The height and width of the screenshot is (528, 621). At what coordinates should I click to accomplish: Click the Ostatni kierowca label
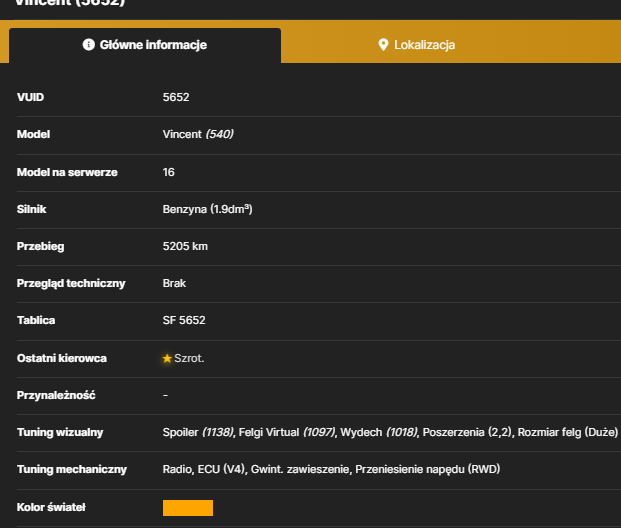pos(62,358)
